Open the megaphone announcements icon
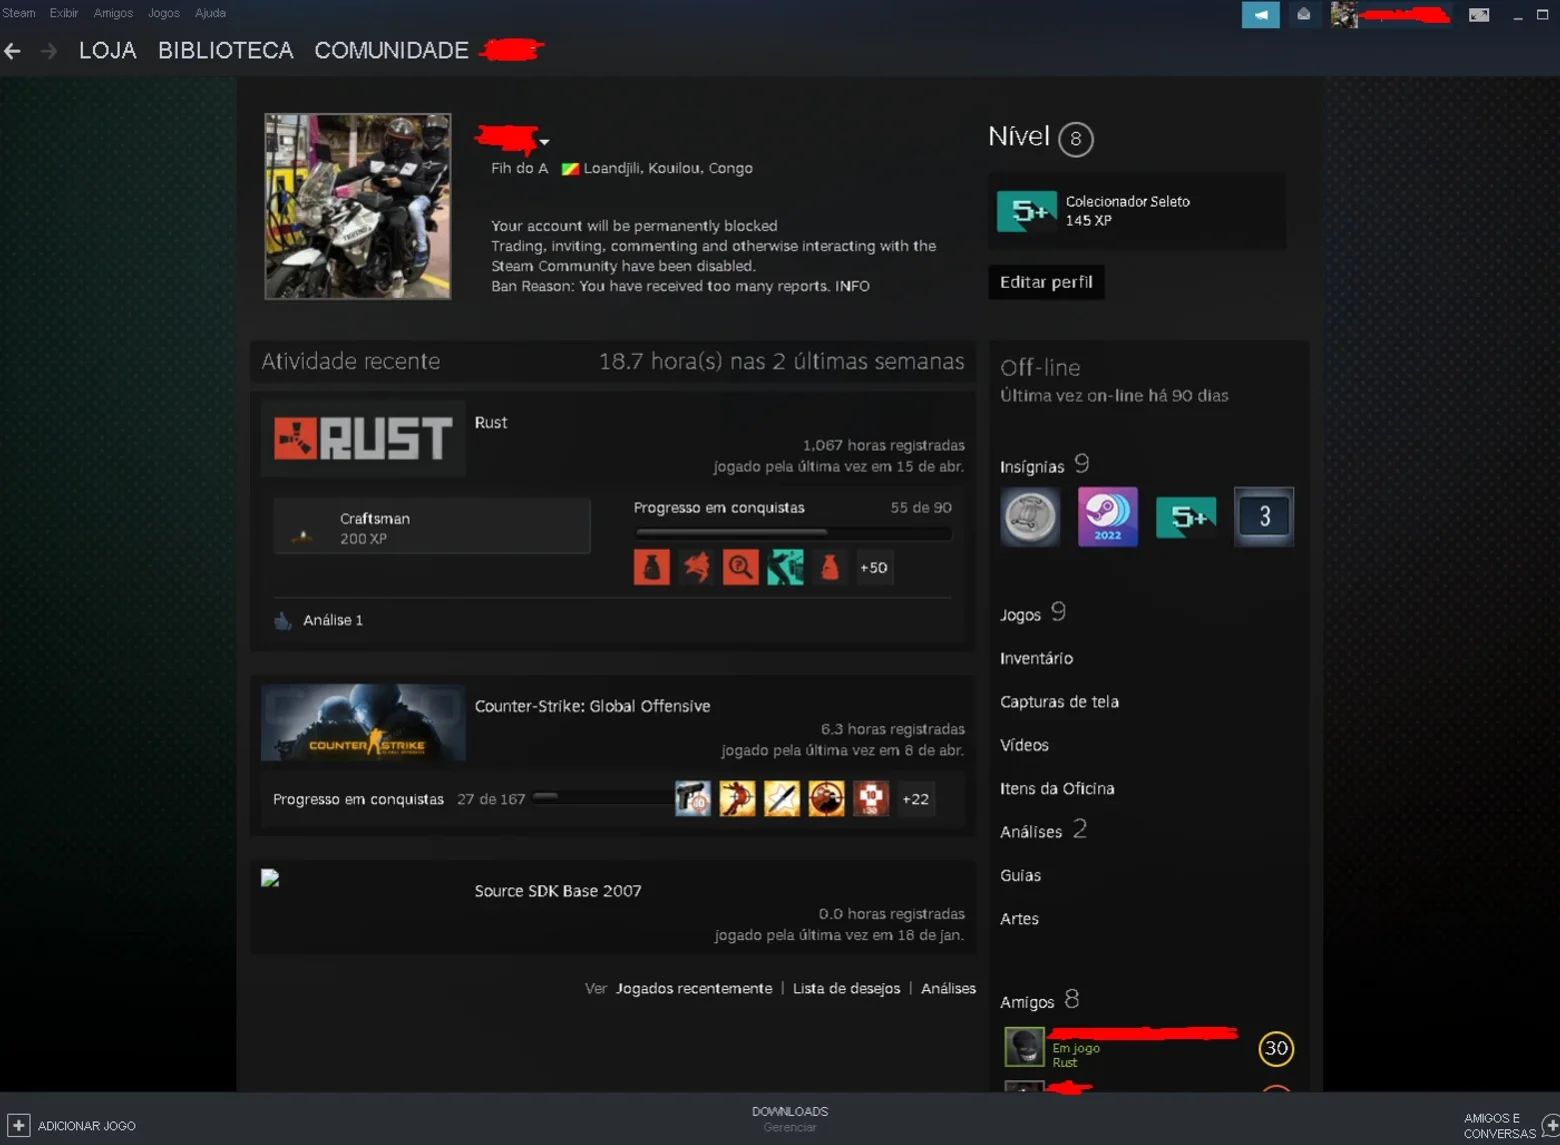This screenshot has width=1560, height=1145. [1260, 14]
